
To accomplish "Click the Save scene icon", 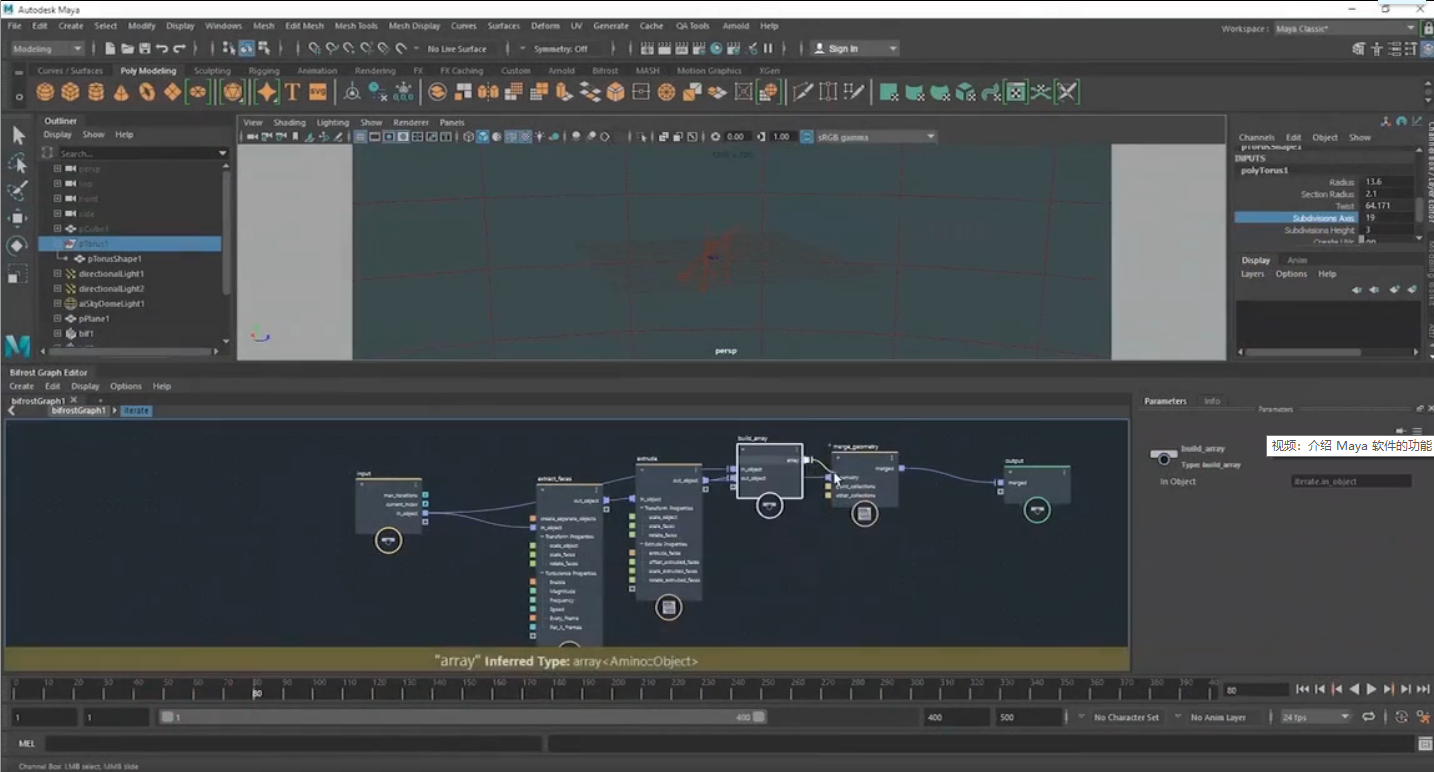I will (x=145, y=48).
